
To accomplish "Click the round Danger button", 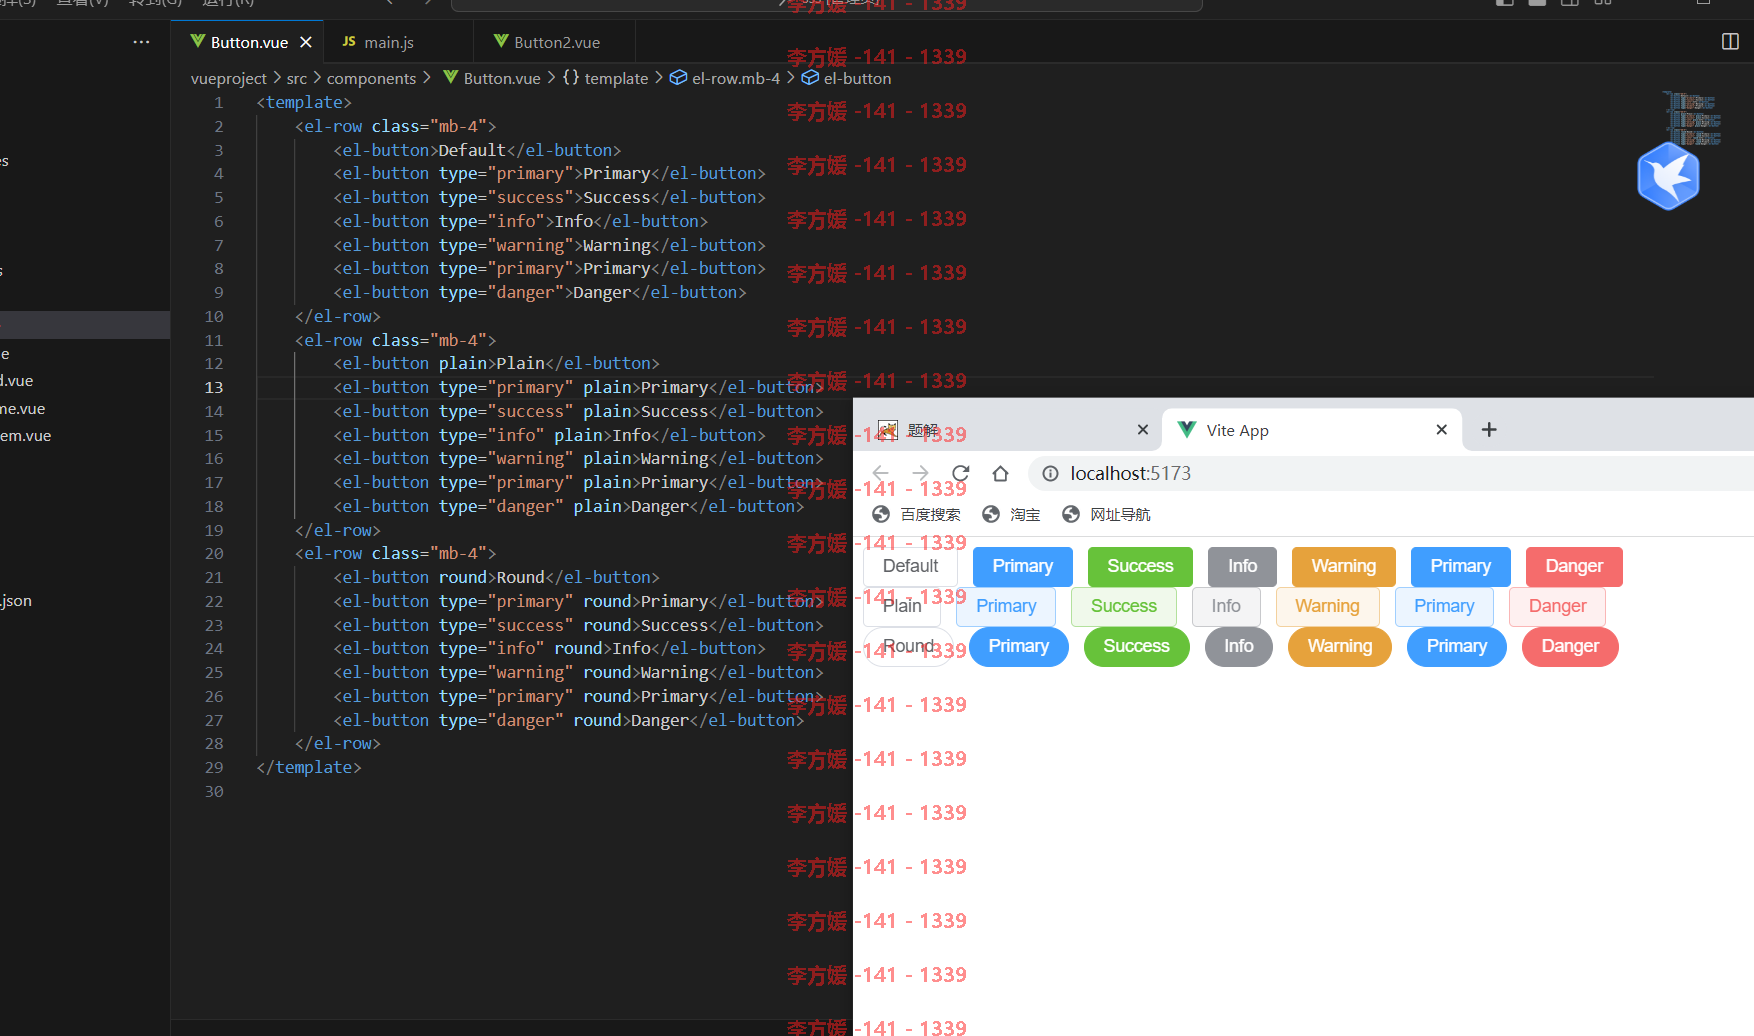I will pos(1570,646).
